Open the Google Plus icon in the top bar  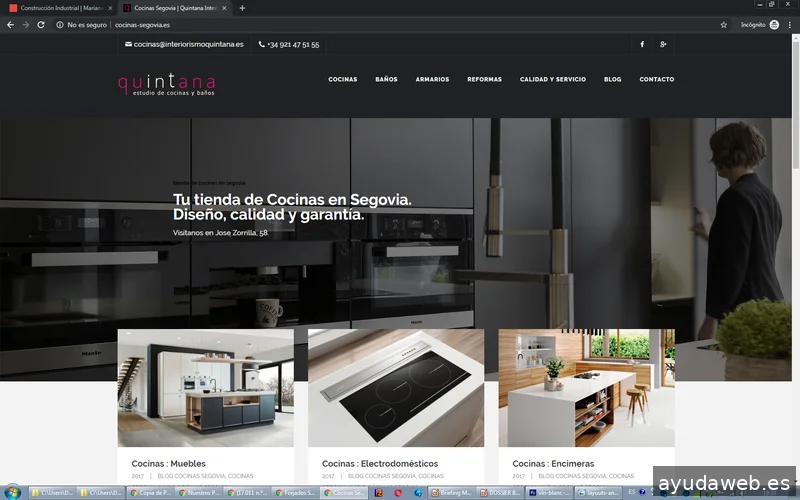(663, 44)
